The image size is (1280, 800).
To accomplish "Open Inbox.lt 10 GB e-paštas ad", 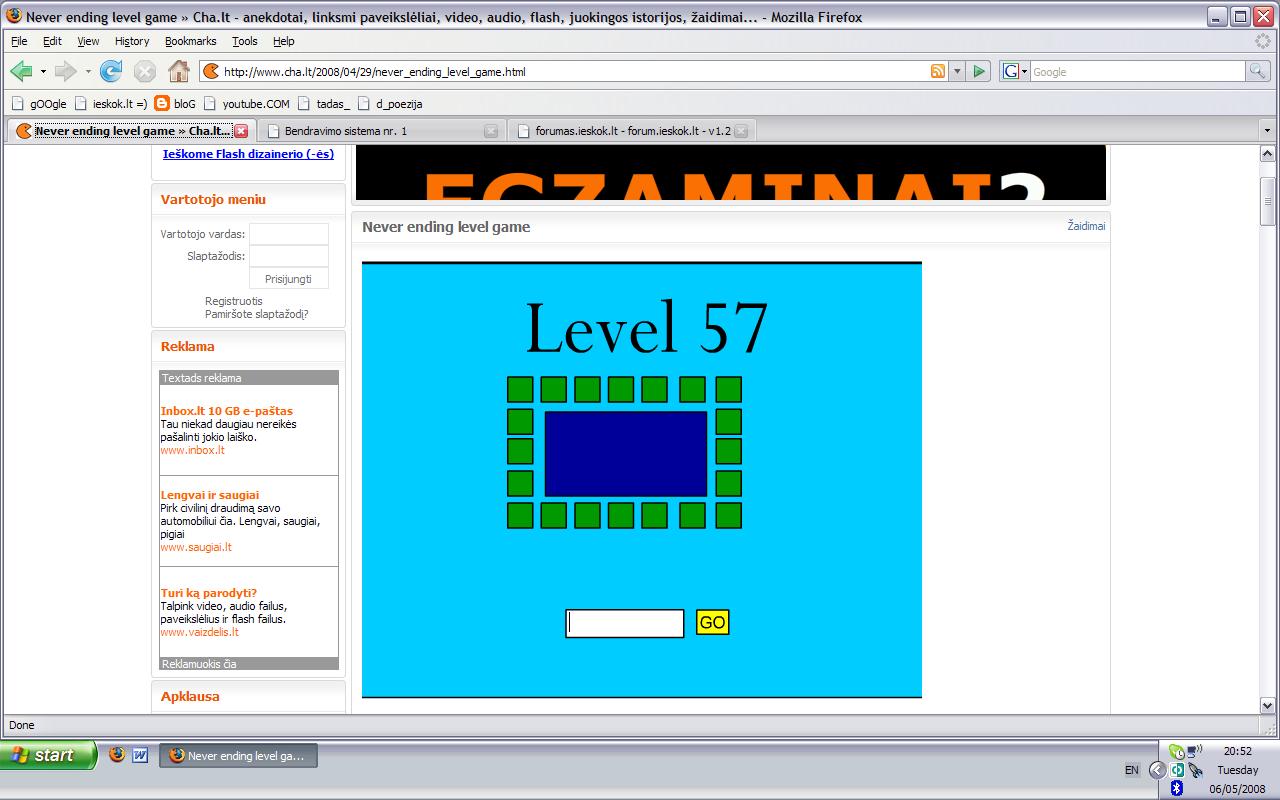I will point(227,411).
